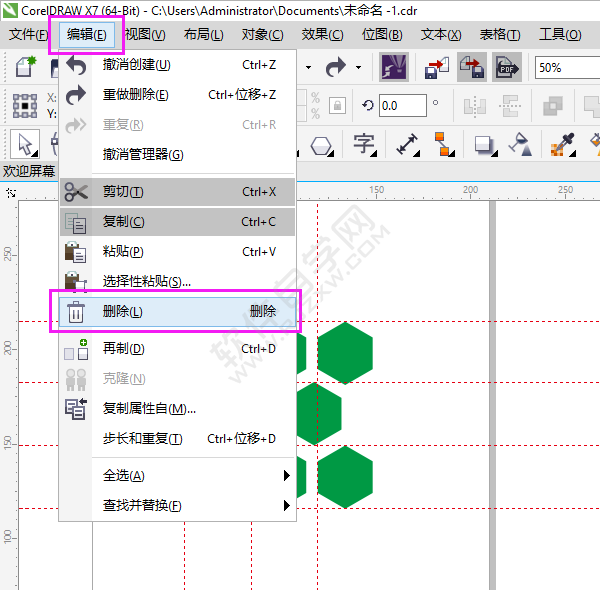Select 复制(C) in the edit menu
This screenshot has width=600, height=590.
click(x=177, y=222)
